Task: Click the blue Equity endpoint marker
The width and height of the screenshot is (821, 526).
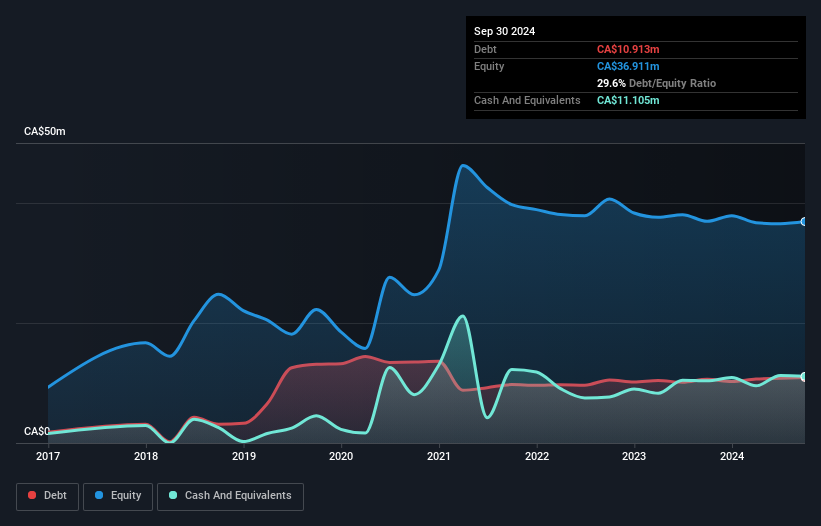Action: coord(804,222)
